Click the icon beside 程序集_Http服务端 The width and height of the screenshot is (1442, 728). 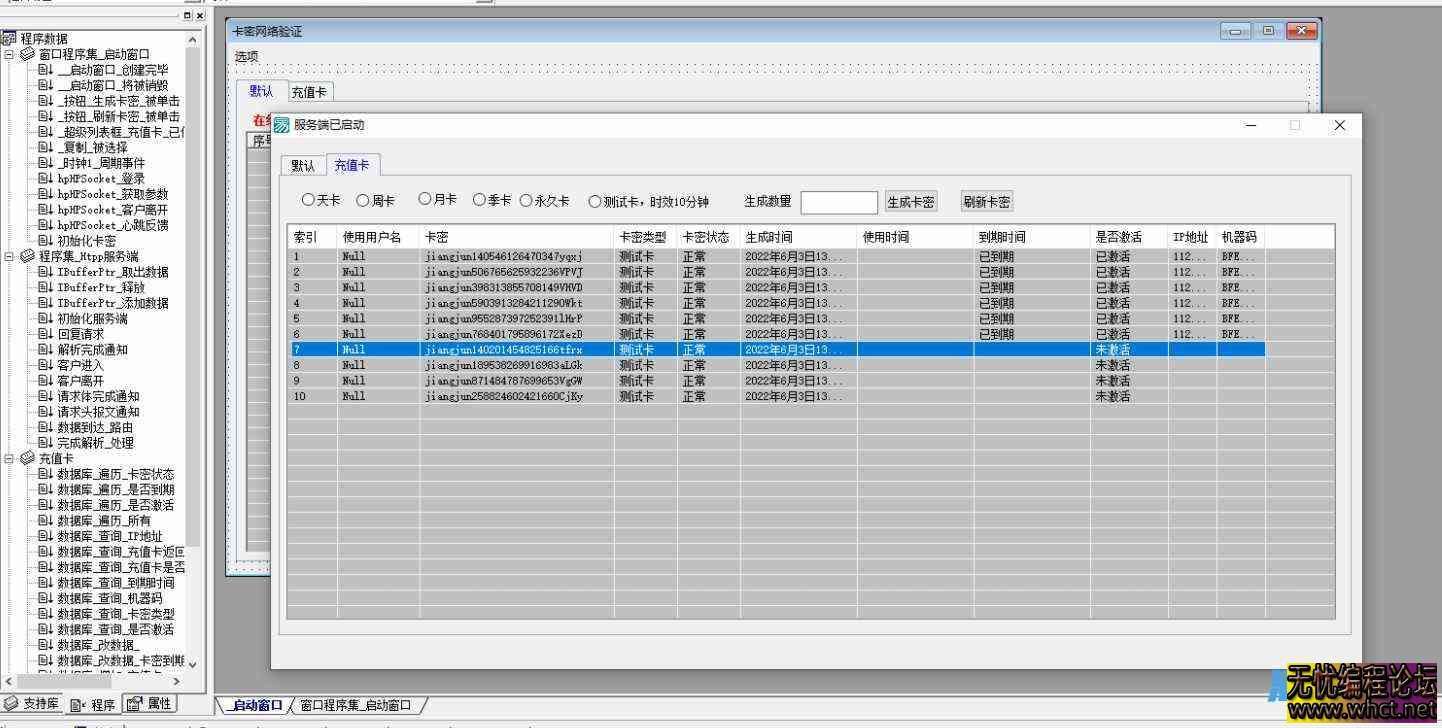click(x=28, y=255)
